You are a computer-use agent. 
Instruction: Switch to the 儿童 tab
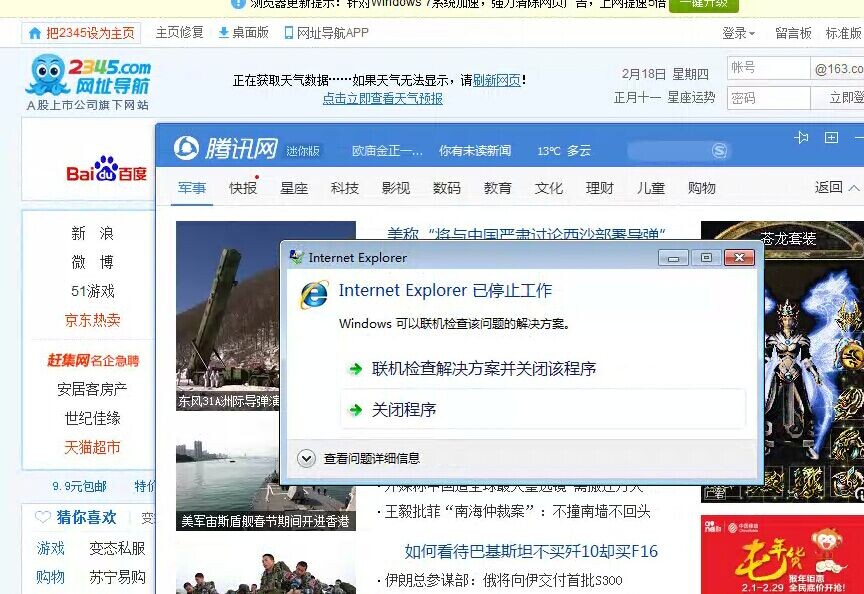pos(651,188)
